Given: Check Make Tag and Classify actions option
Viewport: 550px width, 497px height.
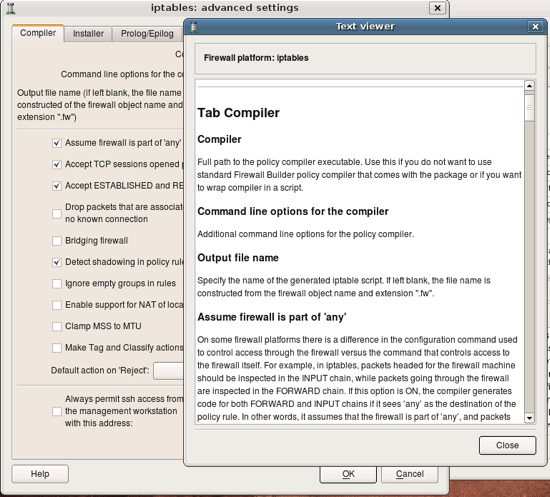Looking at the screenshot, I should tap(57, 348).
